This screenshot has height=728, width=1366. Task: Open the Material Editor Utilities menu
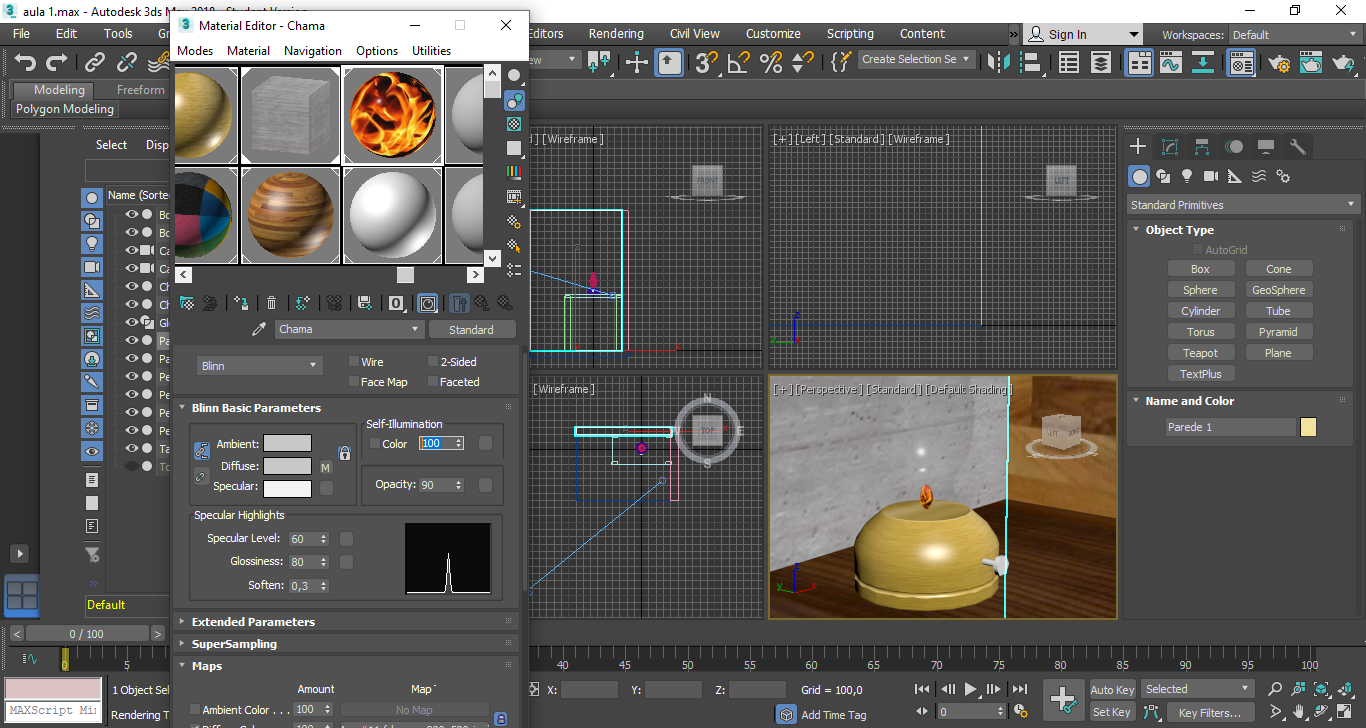click(x=431, y=51)
